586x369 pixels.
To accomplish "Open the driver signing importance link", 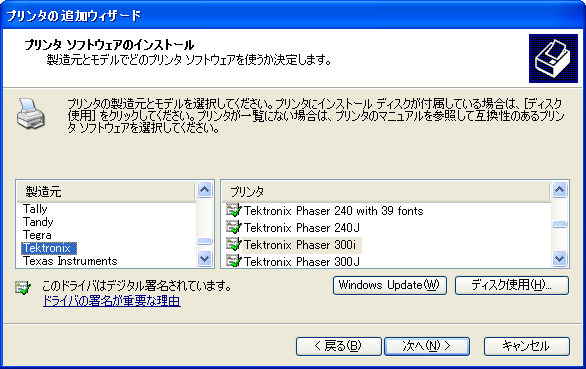I will [111, 301].
